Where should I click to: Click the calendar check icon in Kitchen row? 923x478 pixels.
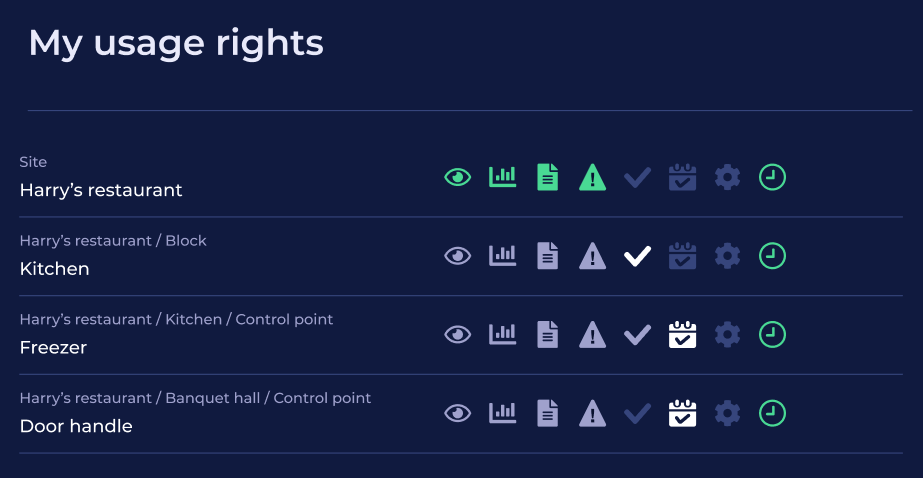(x=682, y=256)
